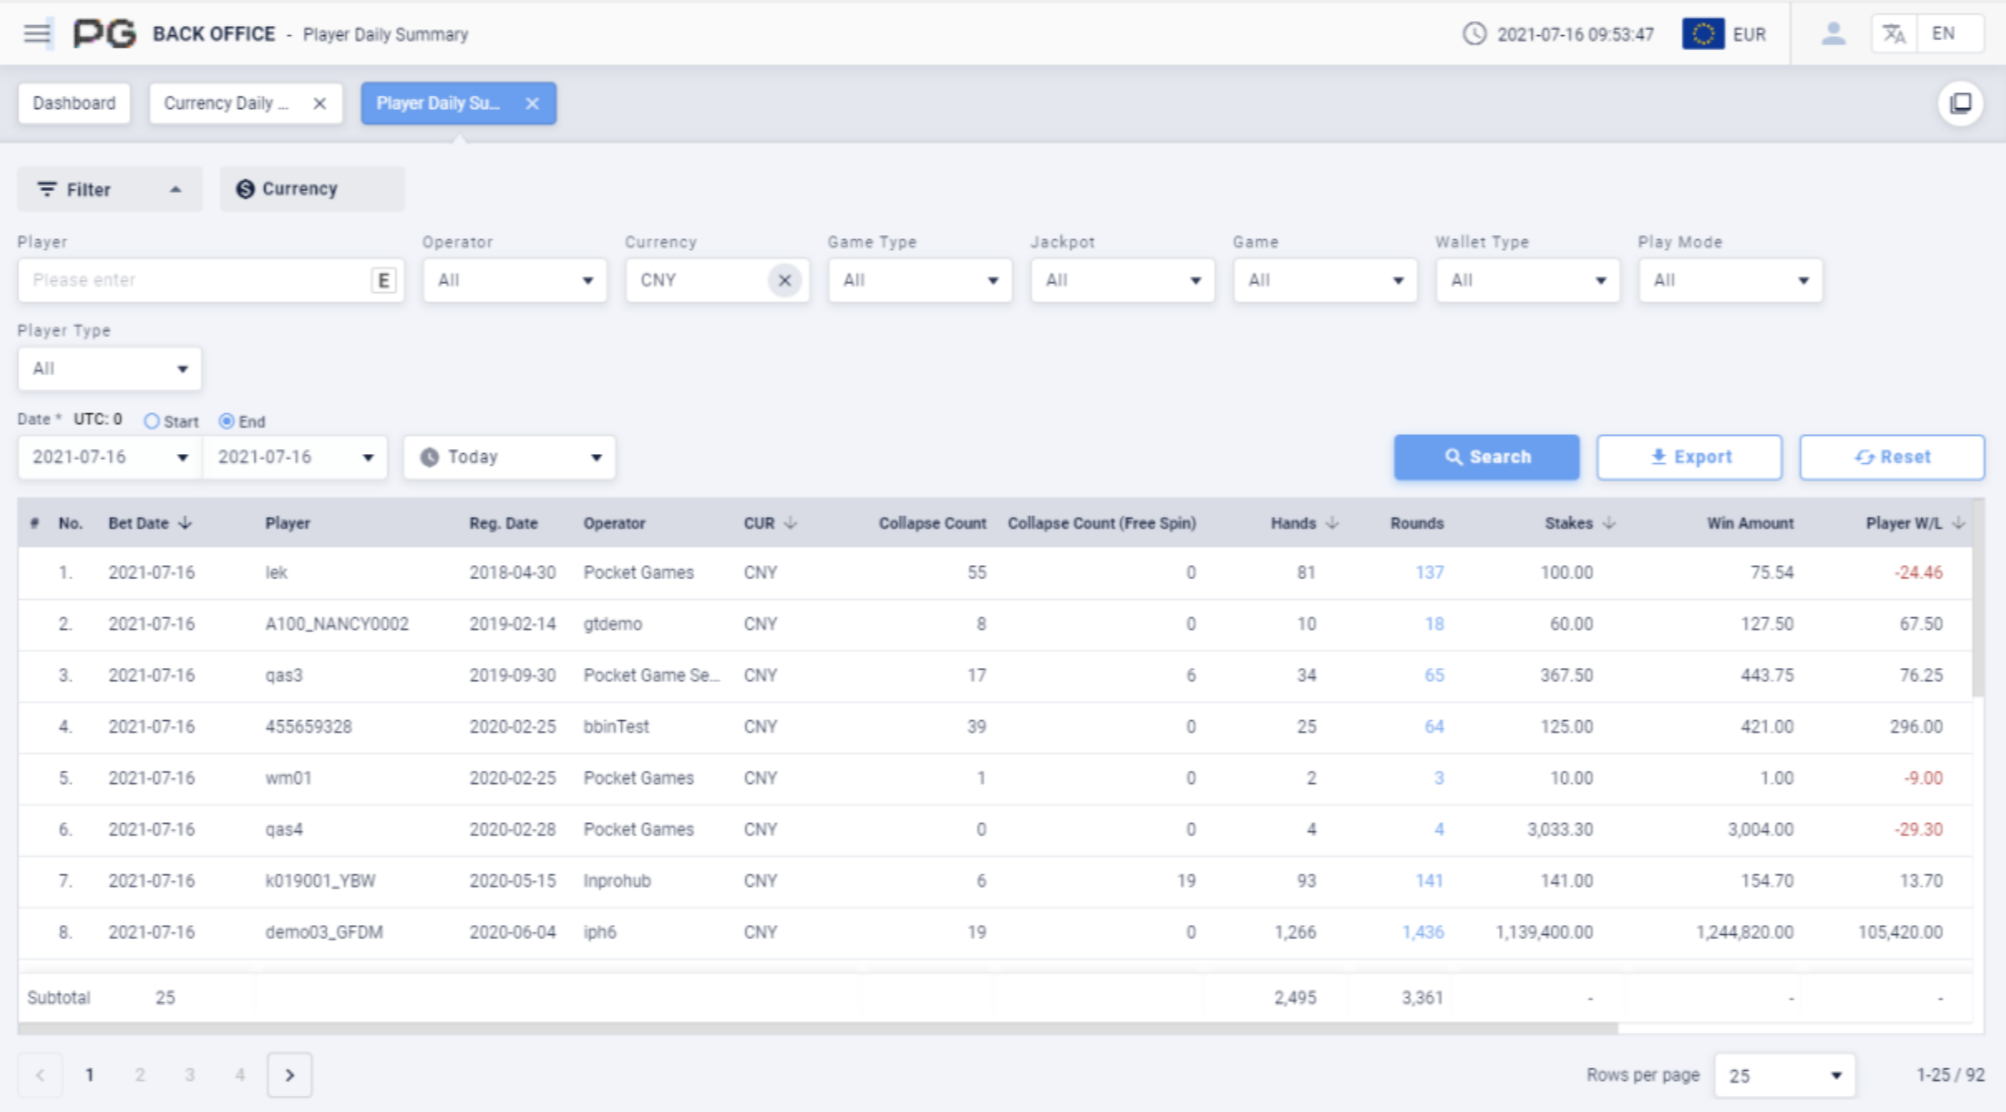Open the Rows per page dropdown
The image size is (2006, 1112).
[1784, 1075]
